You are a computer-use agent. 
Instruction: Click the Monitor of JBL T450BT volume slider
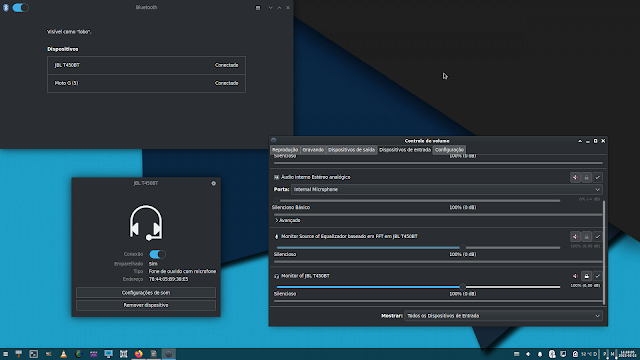(418, 287)
